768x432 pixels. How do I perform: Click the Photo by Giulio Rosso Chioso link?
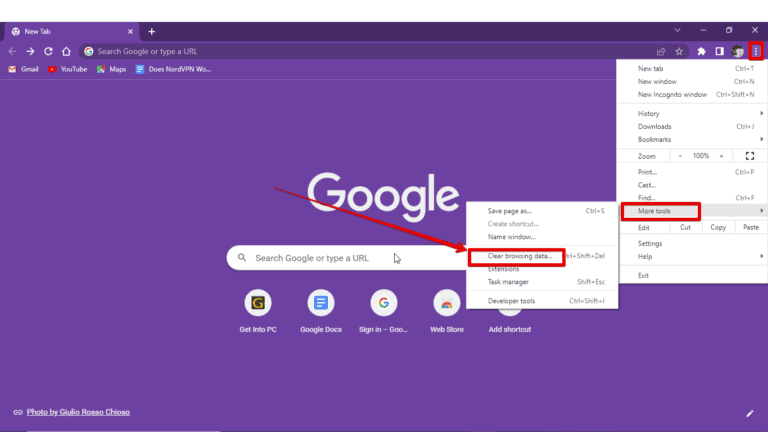click(78, 412)
